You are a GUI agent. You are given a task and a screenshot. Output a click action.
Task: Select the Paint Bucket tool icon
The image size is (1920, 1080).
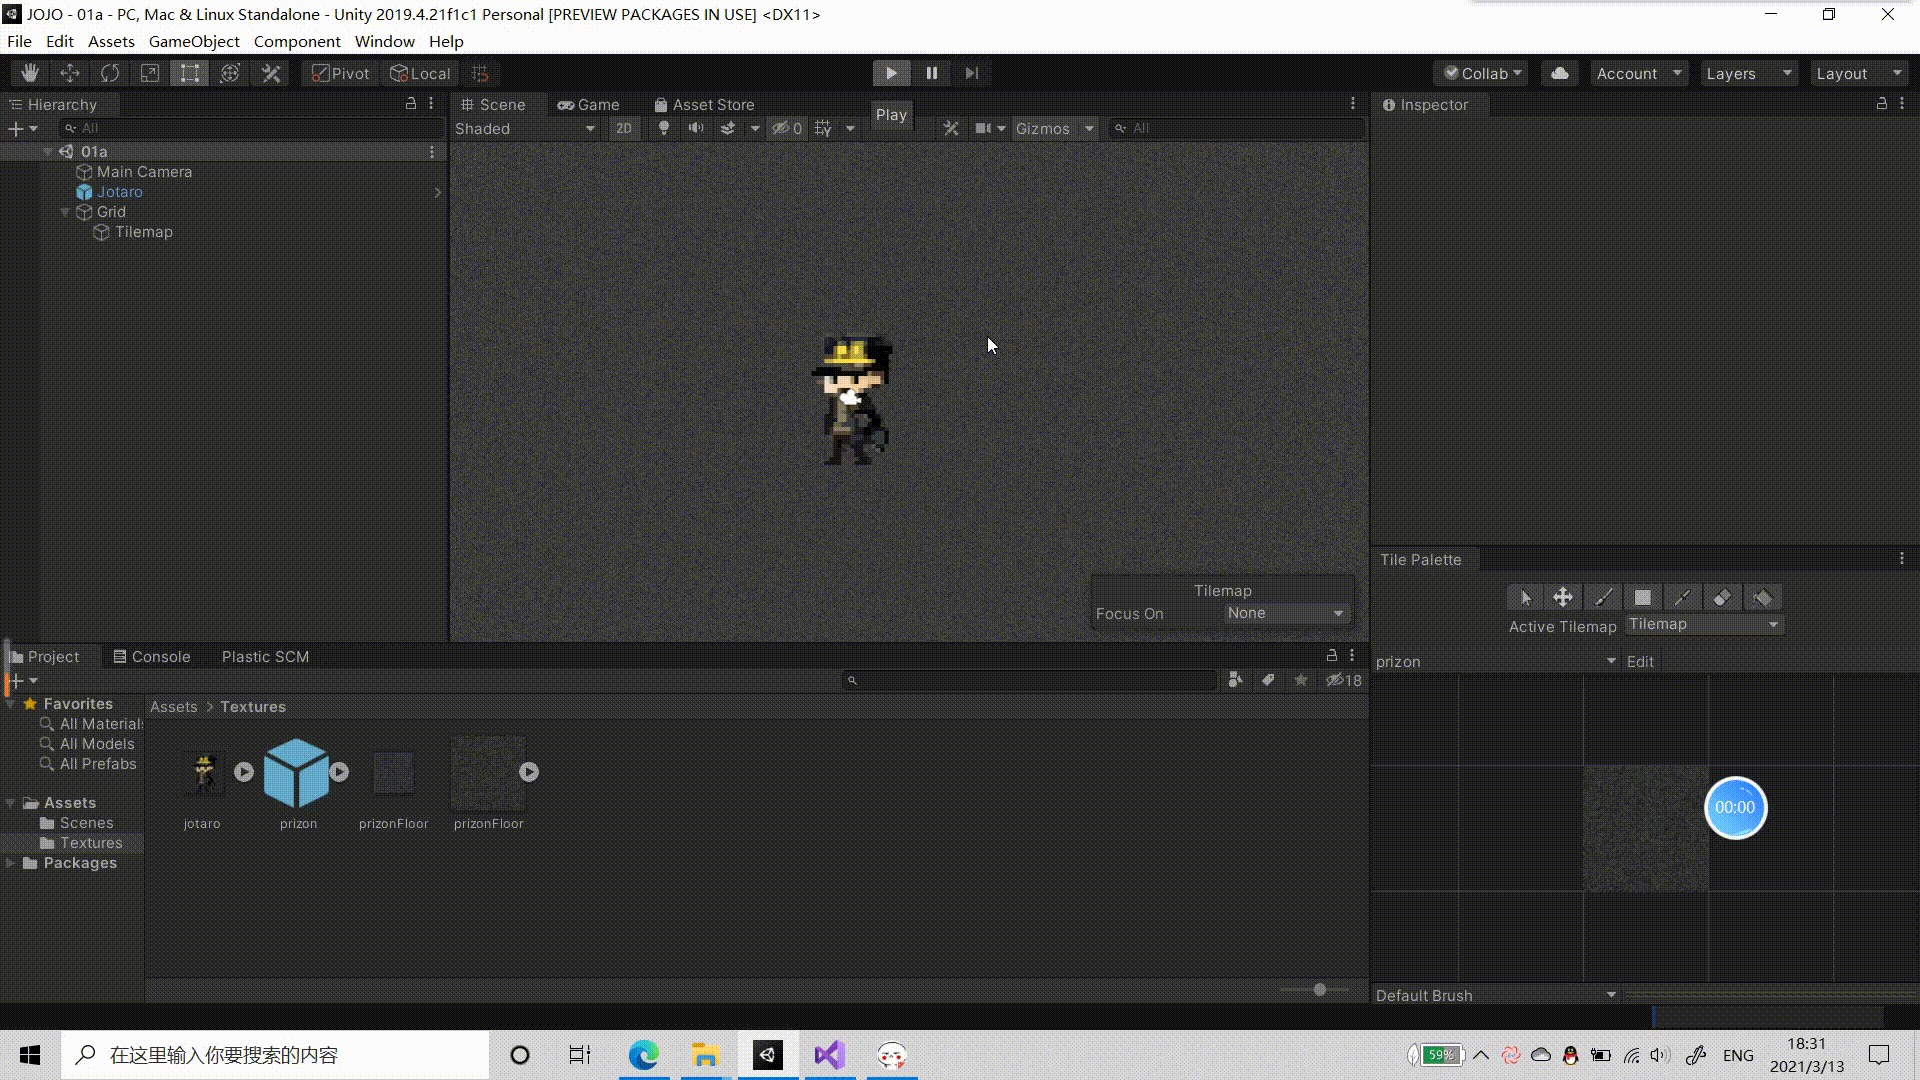tap(1762, 597)
